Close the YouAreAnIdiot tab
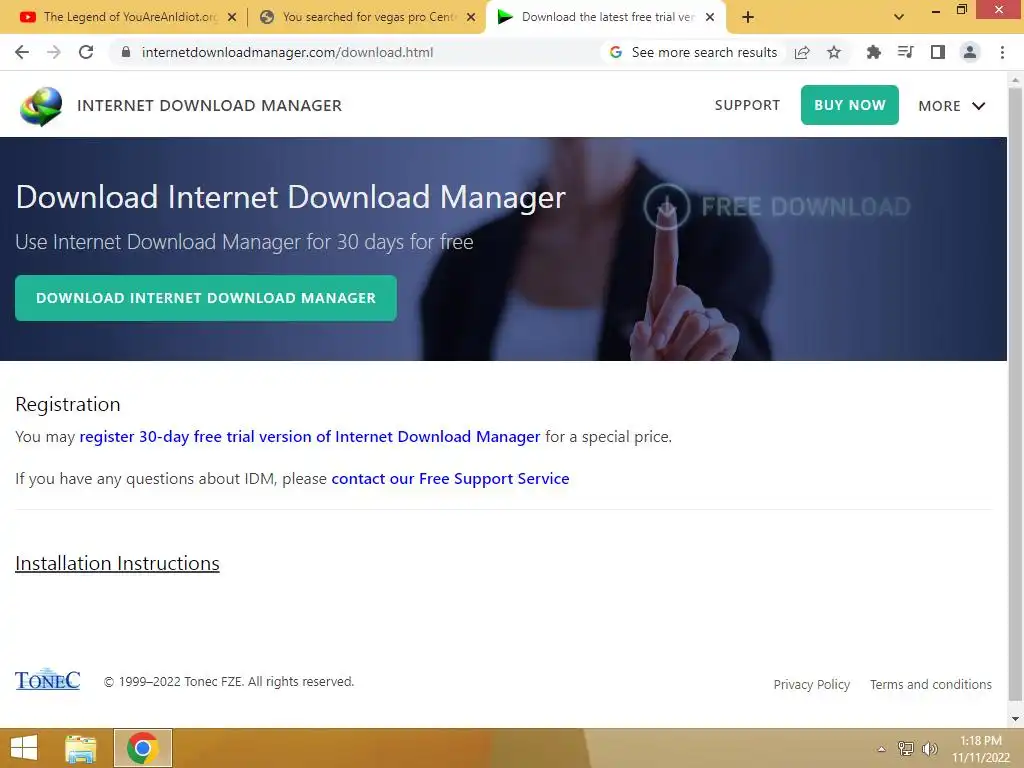Screen dimensions: 1024x768 point(232,17)
